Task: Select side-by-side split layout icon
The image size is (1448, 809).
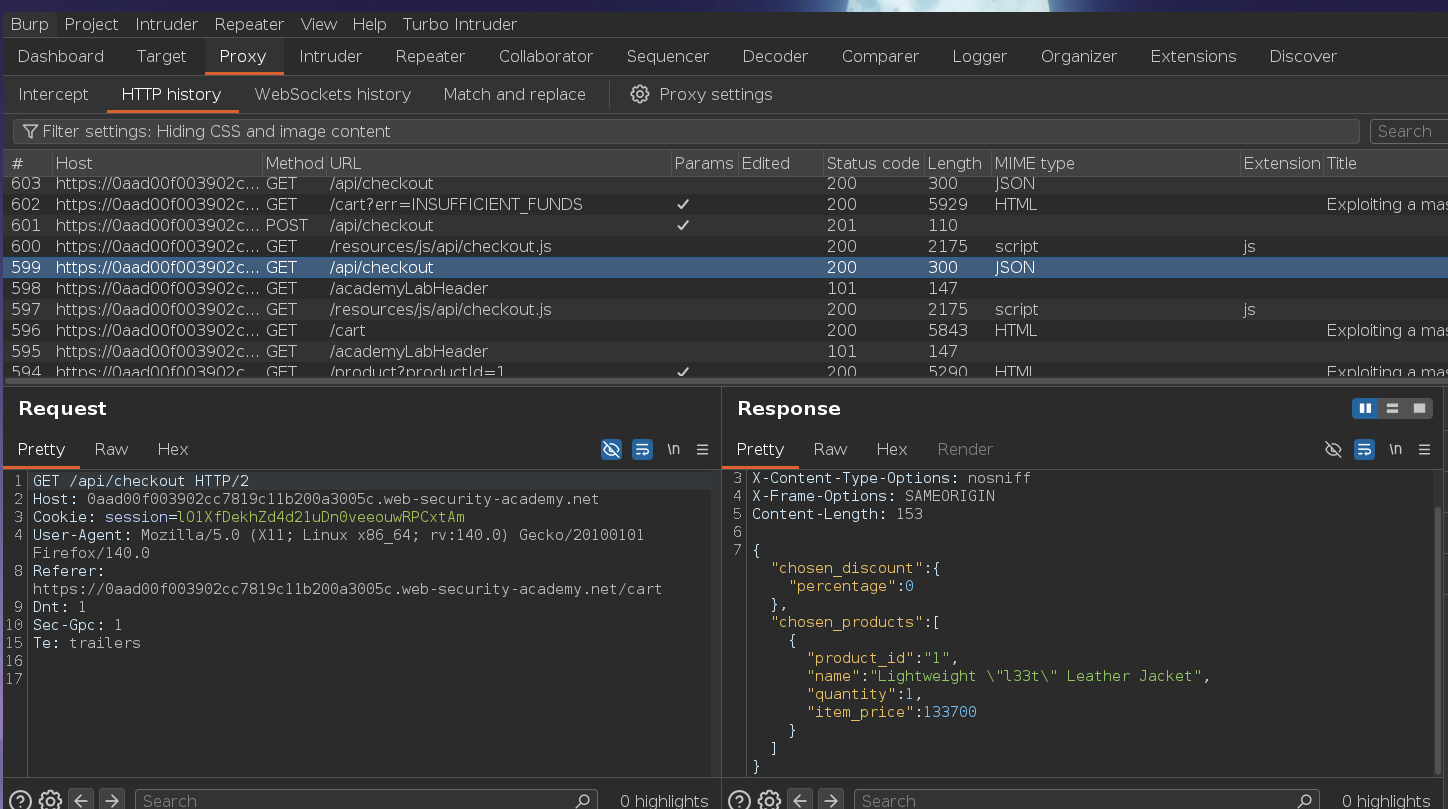Action: [x=1365, y=408]
